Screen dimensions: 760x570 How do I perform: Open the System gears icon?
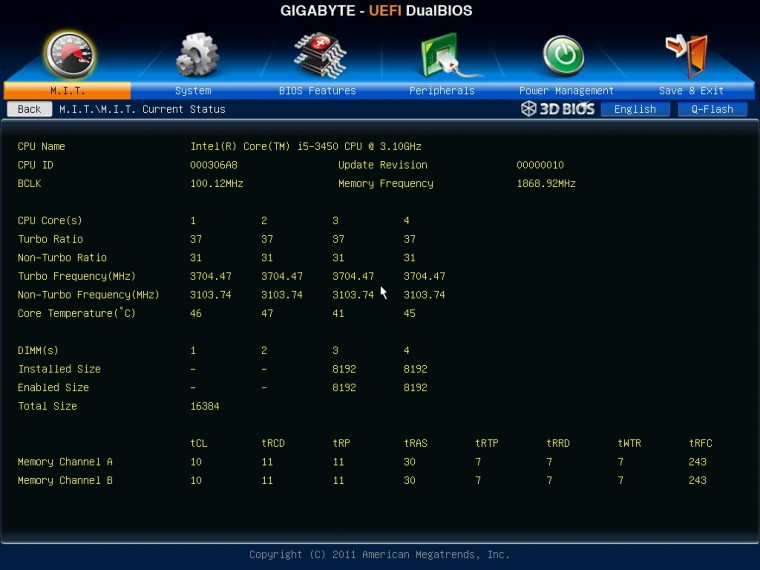[197, 55]
